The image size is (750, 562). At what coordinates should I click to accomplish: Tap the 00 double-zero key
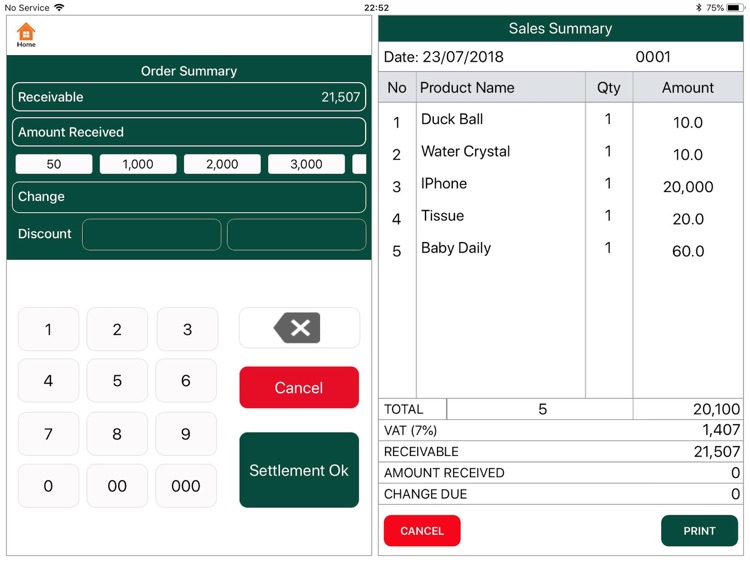coord(117,486)
